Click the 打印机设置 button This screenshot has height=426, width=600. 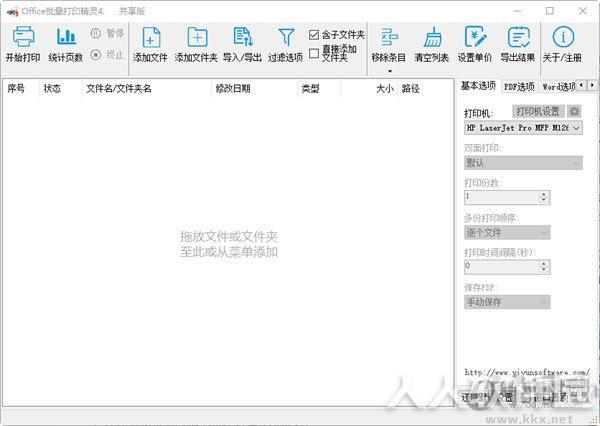(x=538, y=111)
